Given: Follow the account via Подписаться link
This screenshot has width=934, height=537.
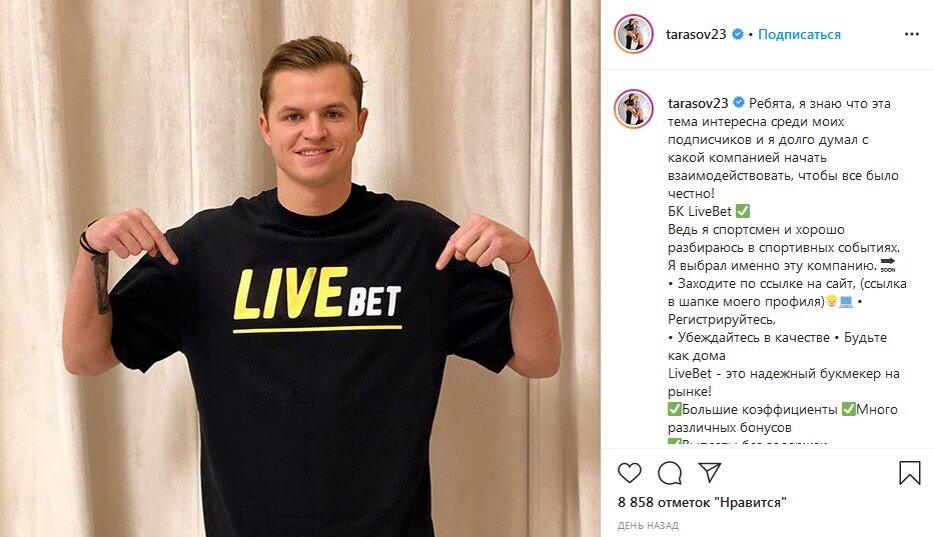Looking at the screenshot, I should pyautogui.click(x=799, y=35).
